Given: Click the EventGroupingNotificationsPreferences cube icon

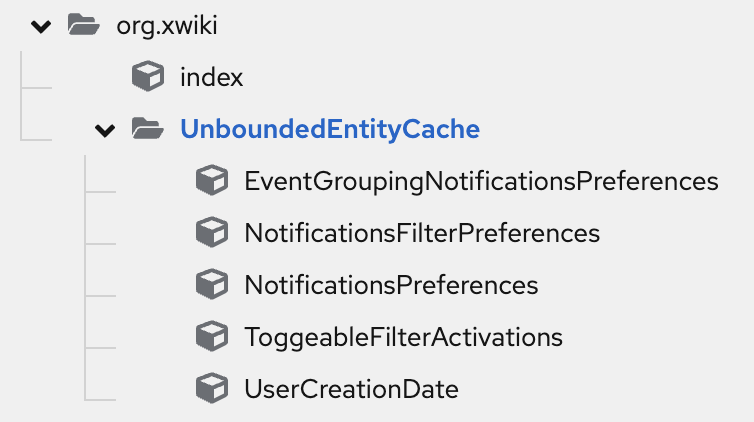Looking at the screenshot, I should [x=212, y=180].
